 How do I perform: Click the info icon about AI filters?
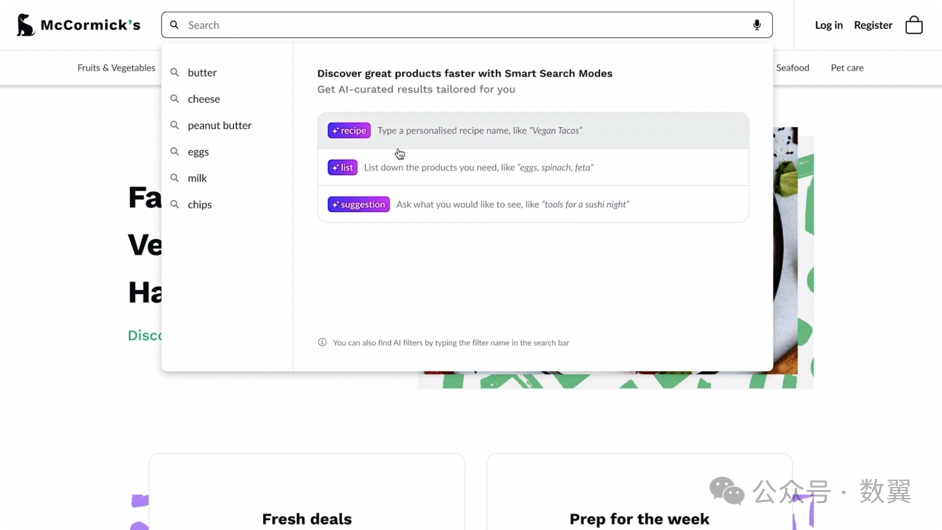click(322, 343)
